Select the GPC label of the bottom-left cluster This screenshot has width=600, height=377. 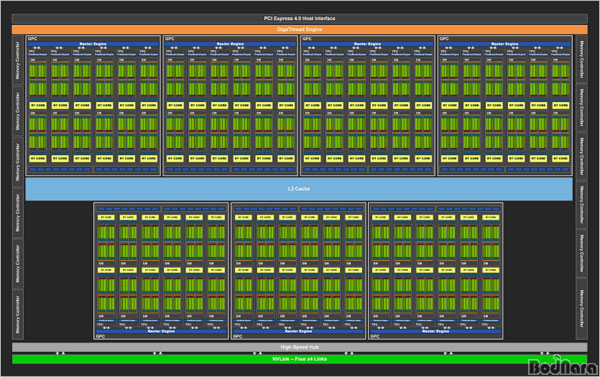[x=101, y=336]
